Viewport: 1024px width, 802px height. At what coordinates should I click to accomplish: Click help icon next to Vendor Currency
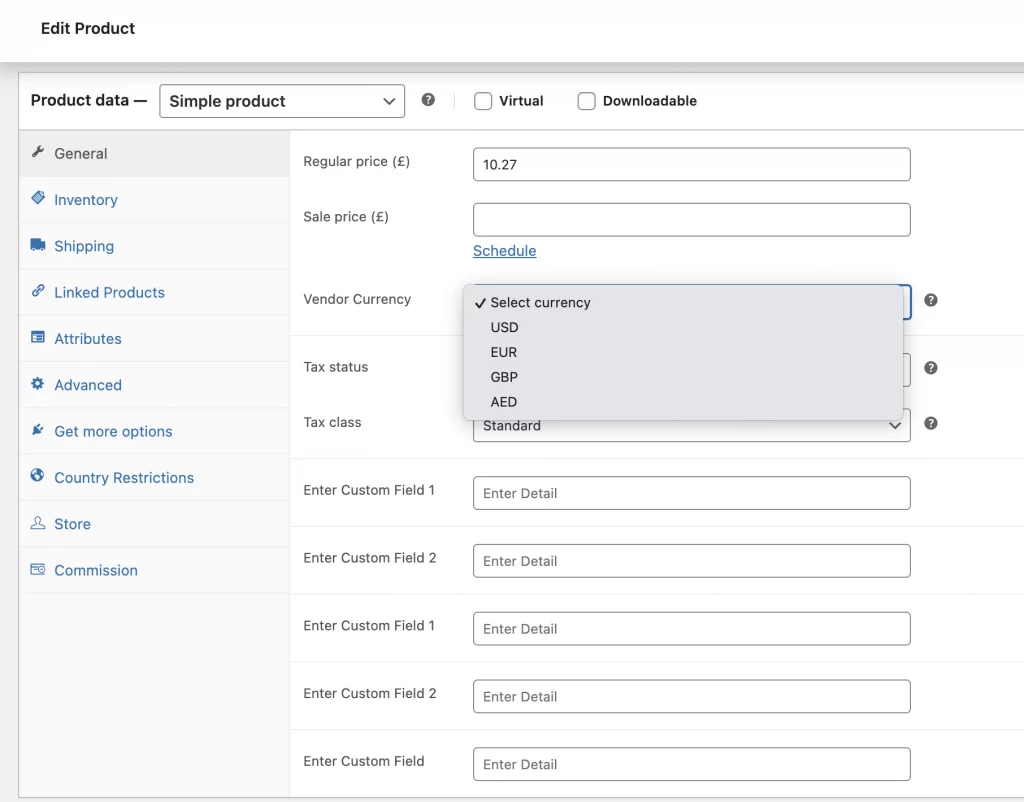930,300
